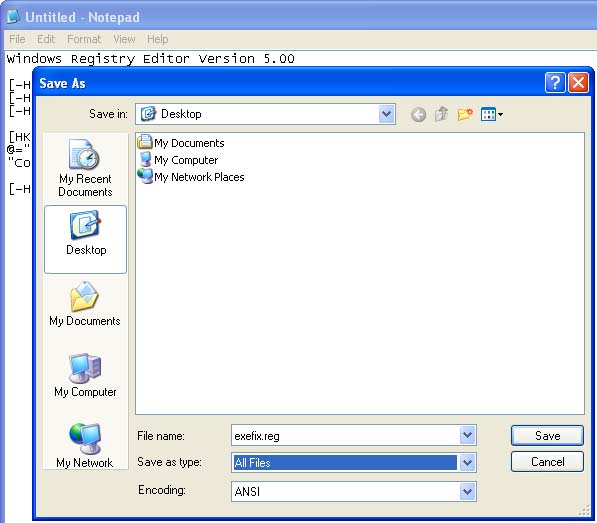The image size is (597, 523).
Task: Click the Cancel button
Action: (547, 462)
